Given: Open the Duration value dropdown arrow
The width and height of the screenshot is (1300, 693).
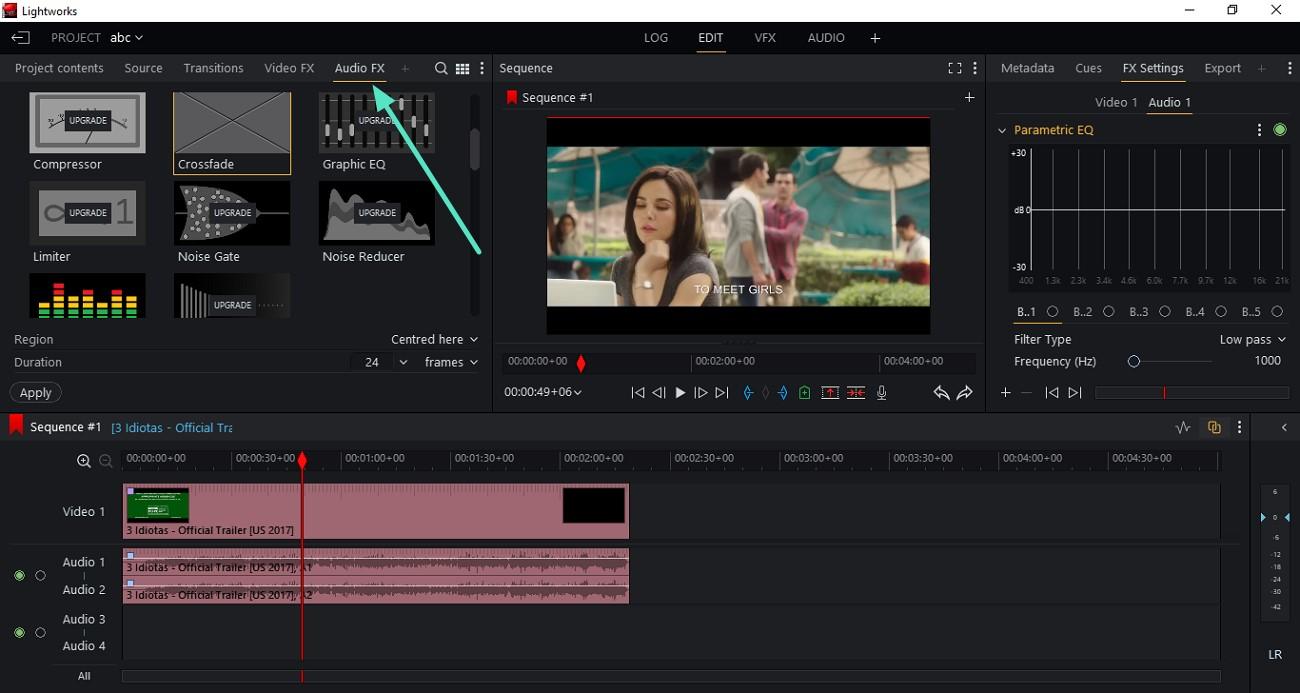Looking at the screenshot, I should tap(403, 363).
